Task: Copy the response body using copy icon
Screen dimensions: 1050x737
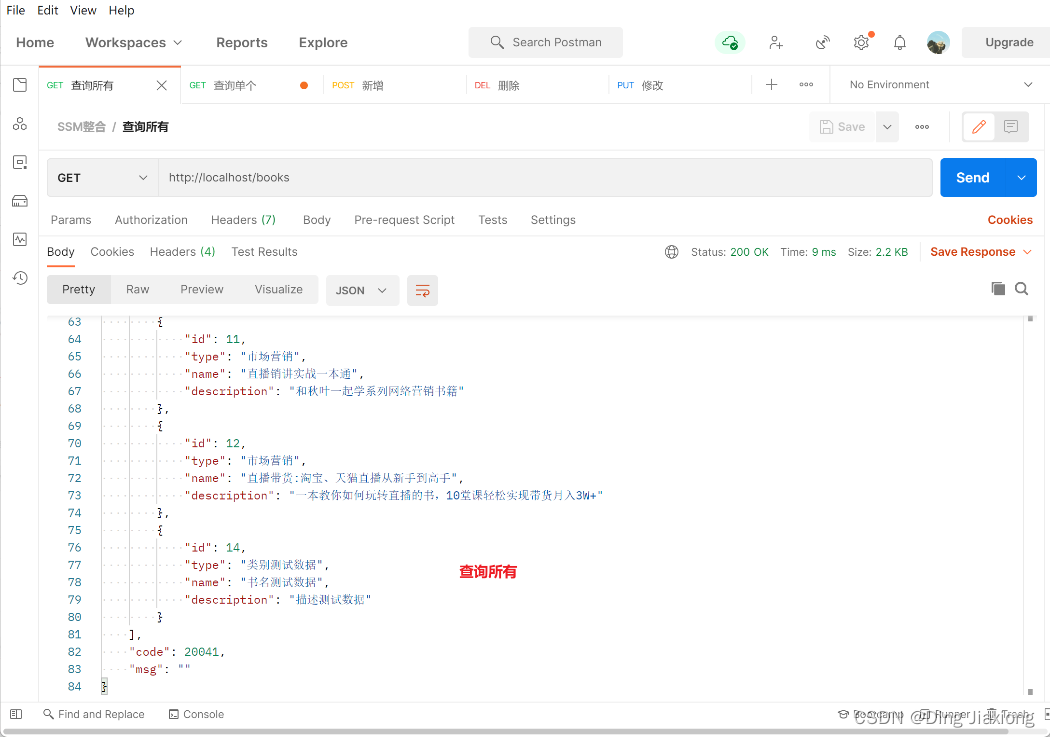Action: tap(997, 287)
